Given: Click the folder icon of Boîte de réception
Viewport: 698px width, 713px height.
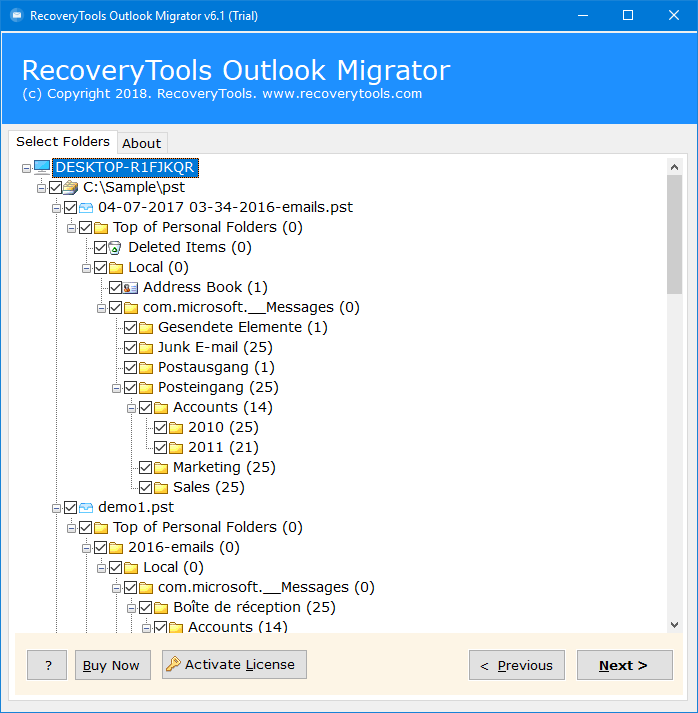Looking at the screenshot, I should (161, 608).
